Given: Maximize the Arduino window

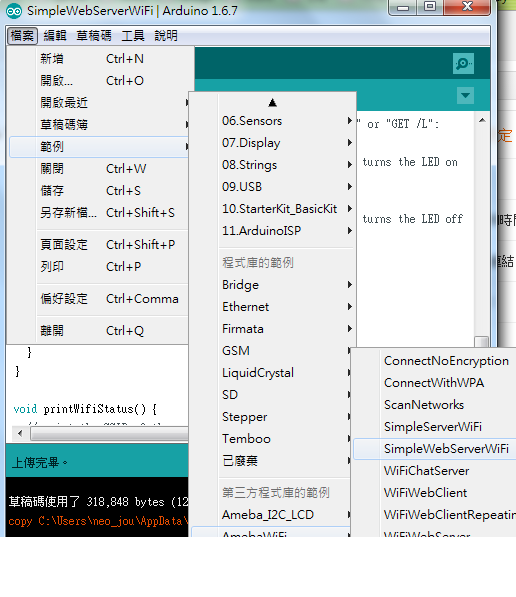Looking at the screenshot, I should pyautogui.click(x=430, y=7).
